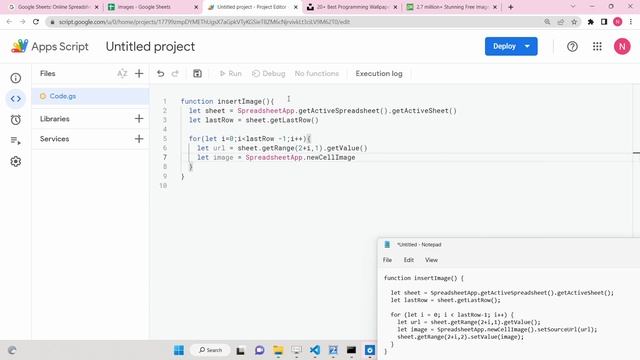Image resolution: width=640 pixels, height=360 pixels.
Task: Open Visual Studio Code from taskbar
Action: tap(315, 350)
